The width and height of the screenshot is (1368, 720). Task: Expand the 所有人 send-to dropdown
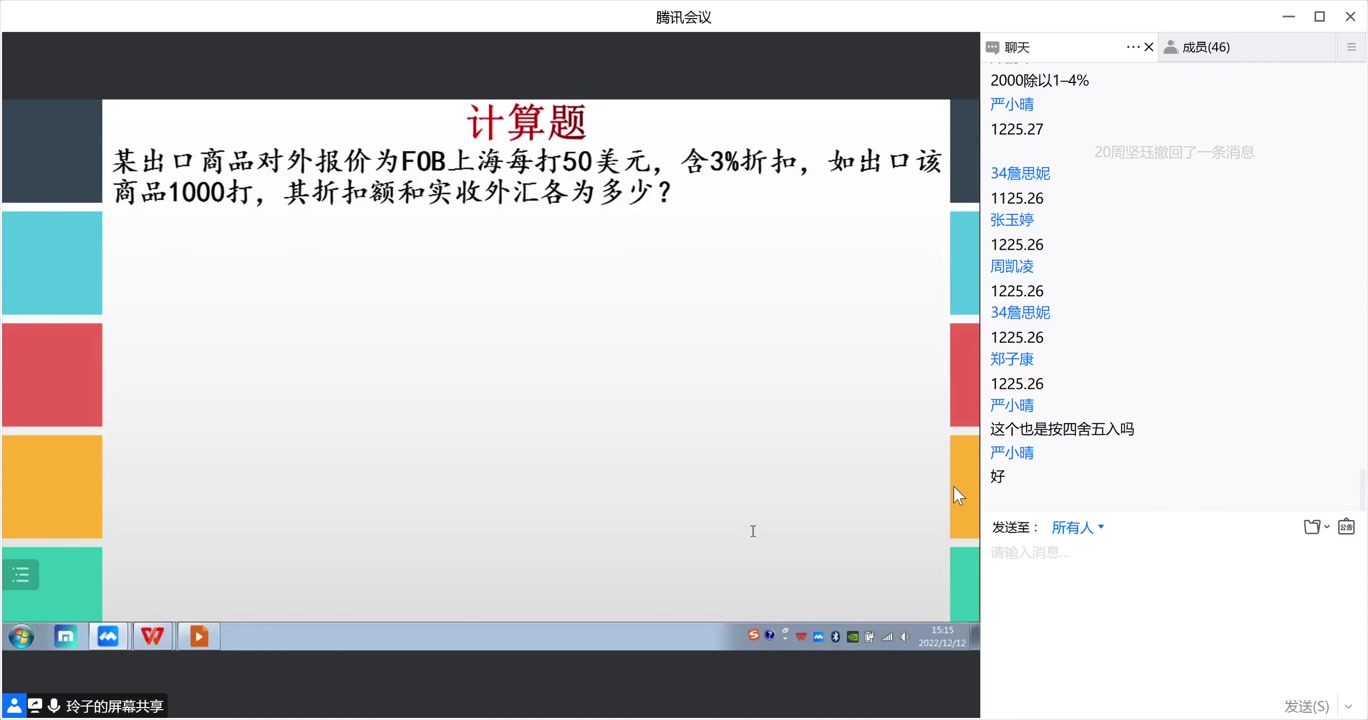click(1078, 527)
